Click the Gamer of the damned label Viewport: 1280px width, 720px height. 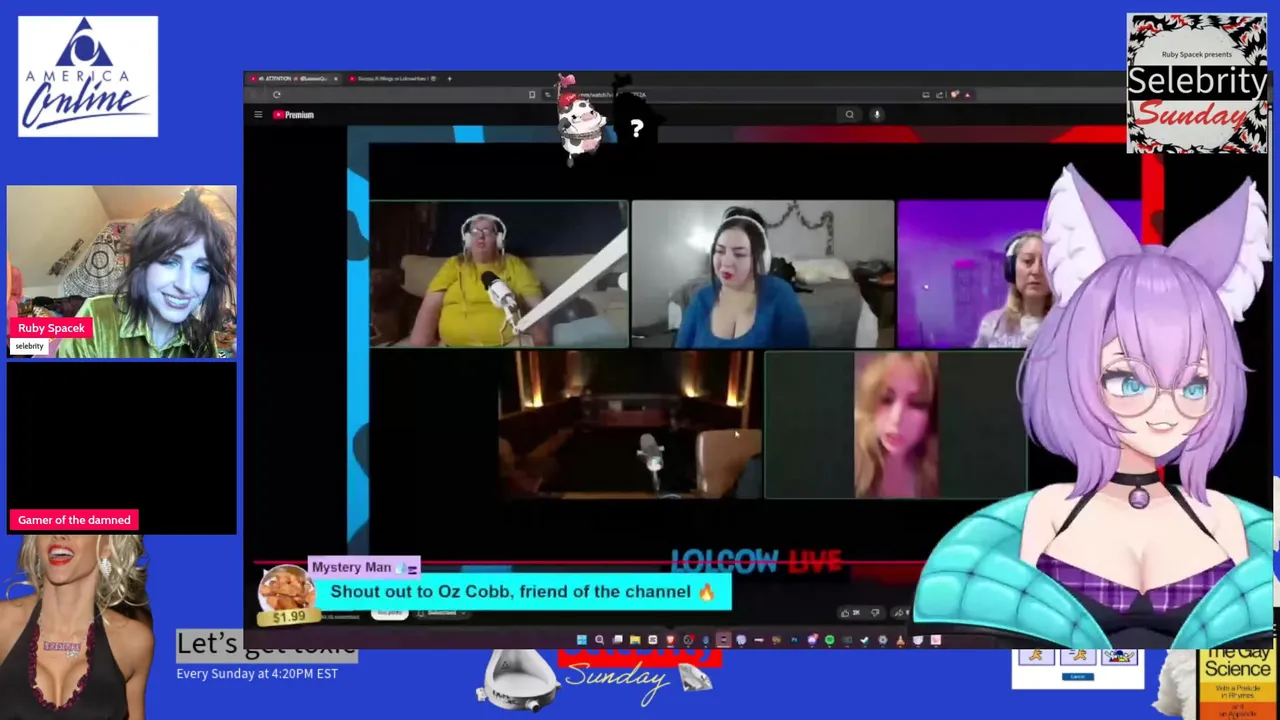[74, 520]
